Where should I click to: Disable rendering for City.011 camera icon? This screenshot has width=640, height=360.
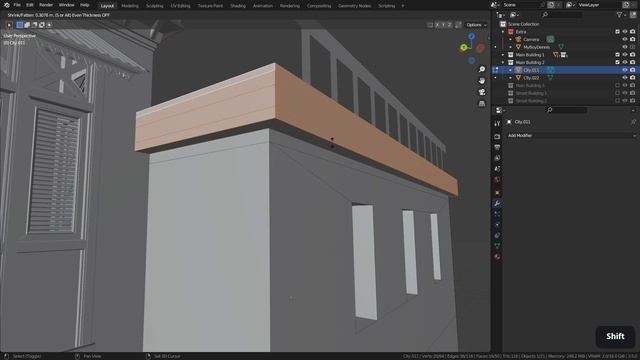632,70
